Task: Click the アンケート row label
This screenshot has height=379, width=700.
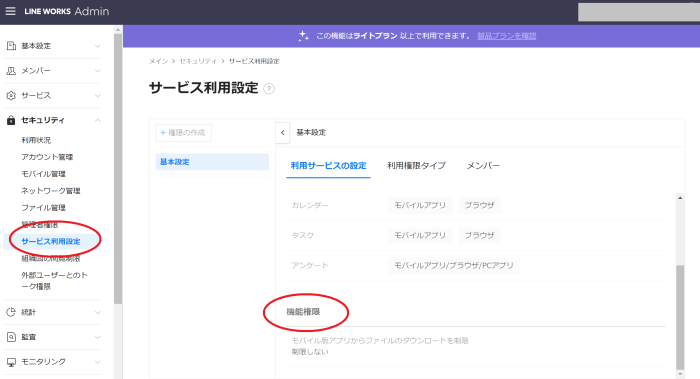Action: 310,265
